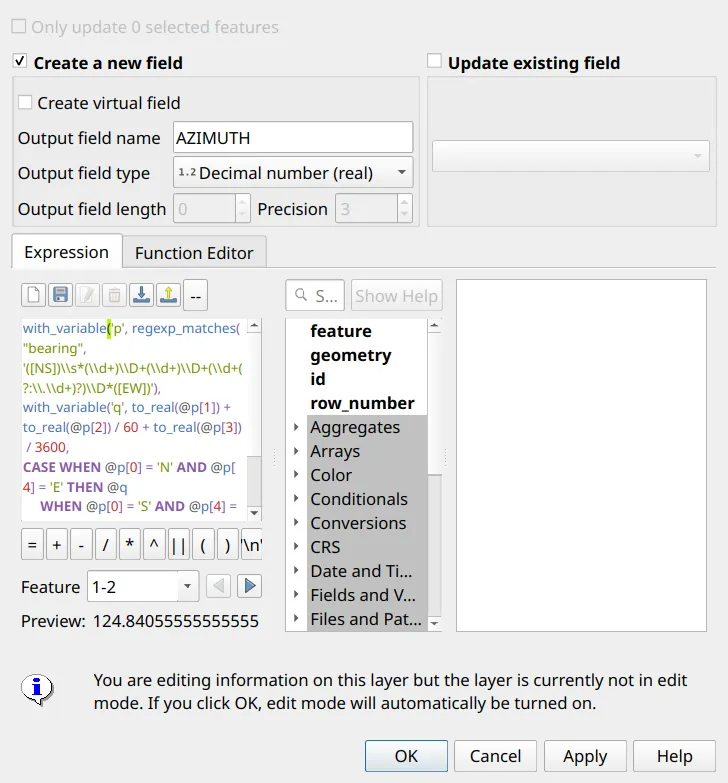Open the Output field type dropdown
The image size is (728, 783).
click(x=293, y=172)
